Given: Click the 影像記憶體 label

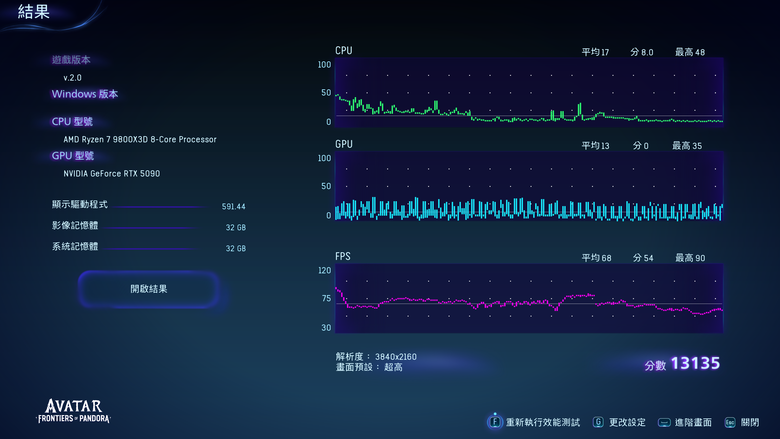Looking at the screenshot, I should click(75, 225).
